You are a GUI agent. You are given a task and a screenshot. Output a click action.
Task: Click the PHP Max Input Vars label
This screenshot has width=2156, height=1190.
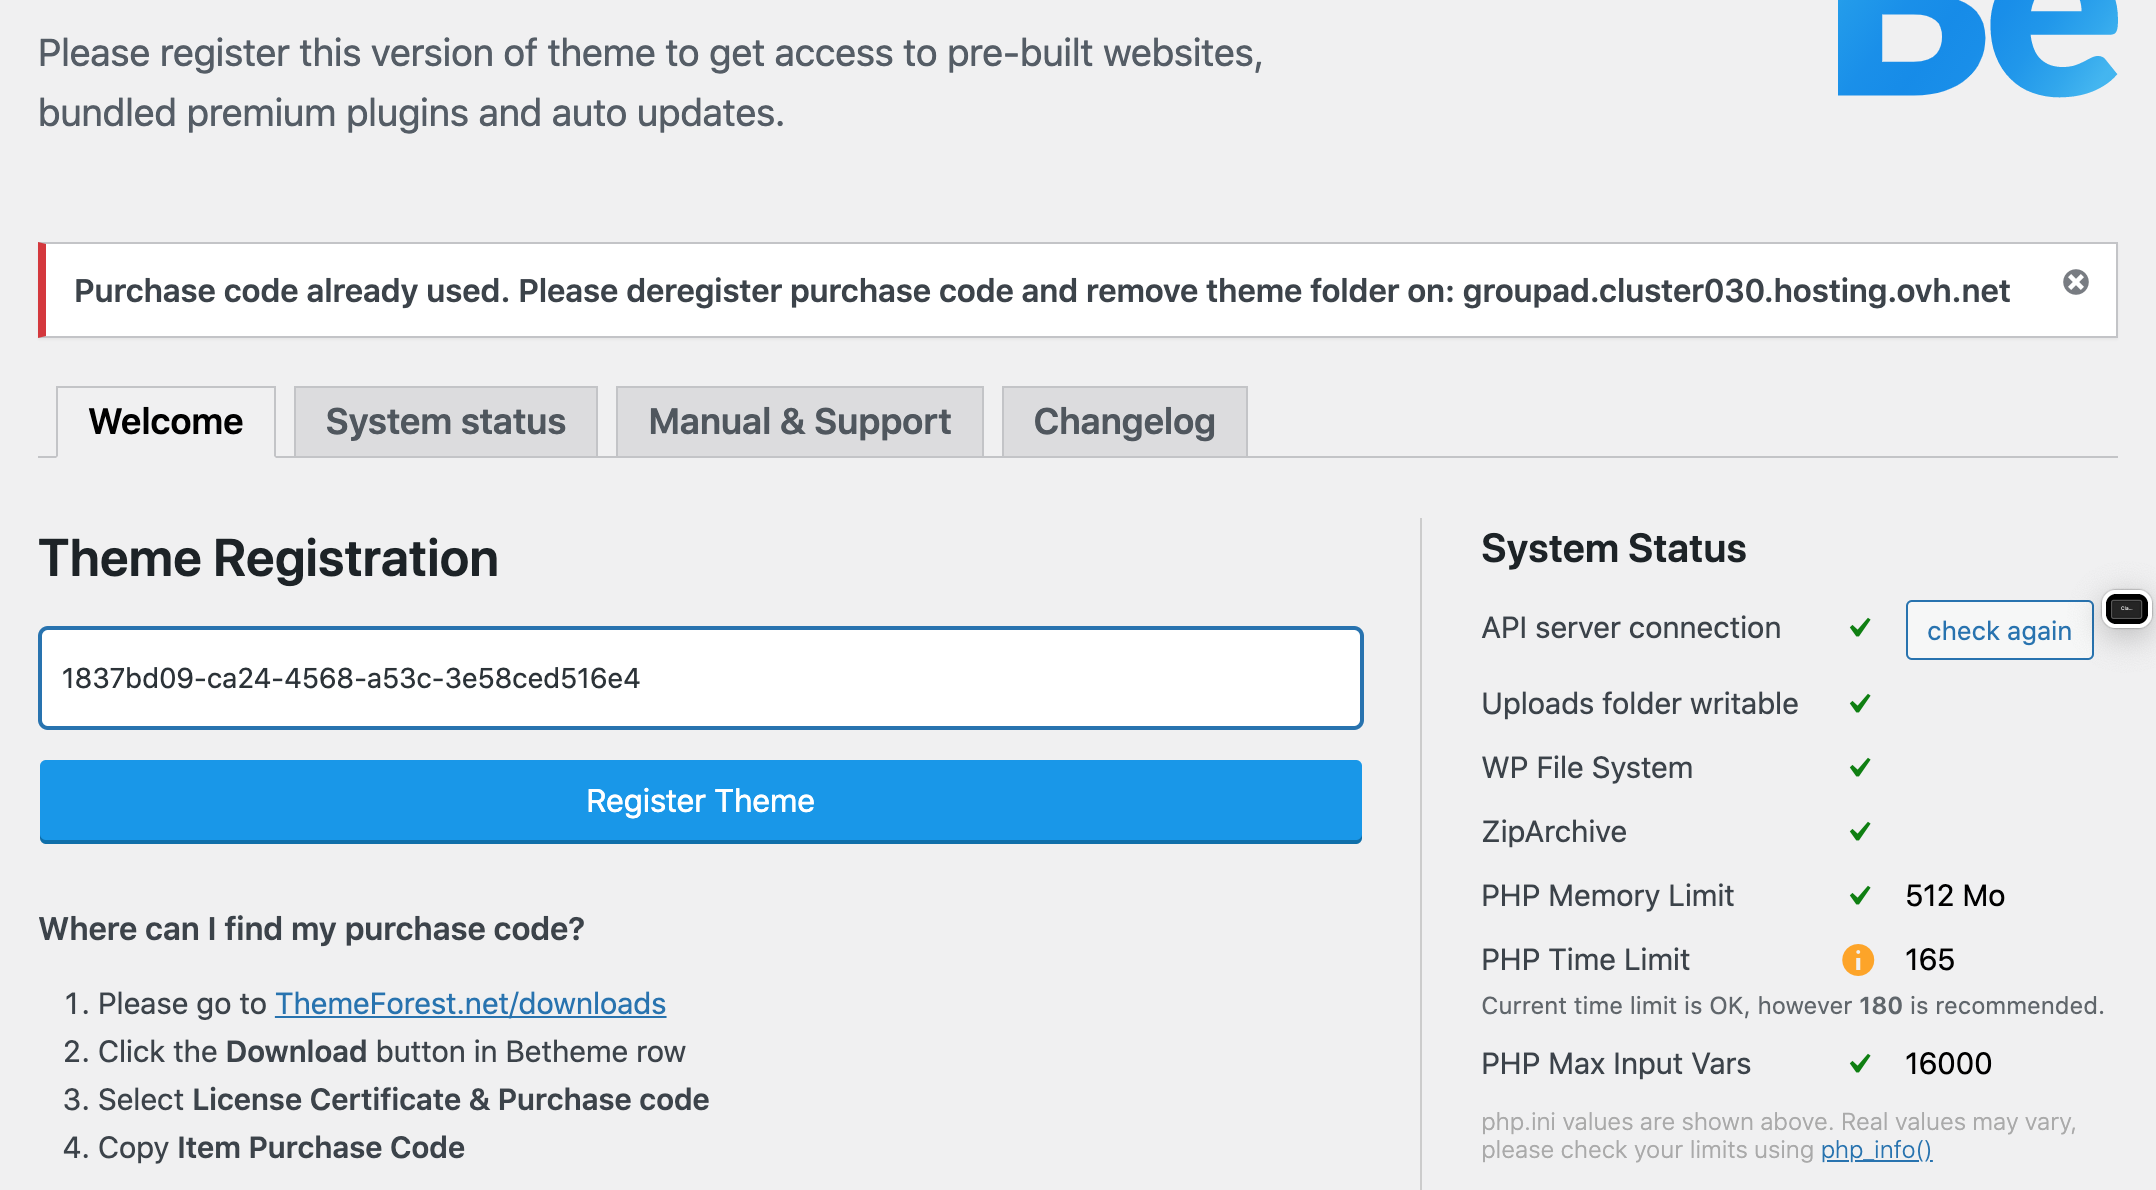click(x=1616, y=1064)
